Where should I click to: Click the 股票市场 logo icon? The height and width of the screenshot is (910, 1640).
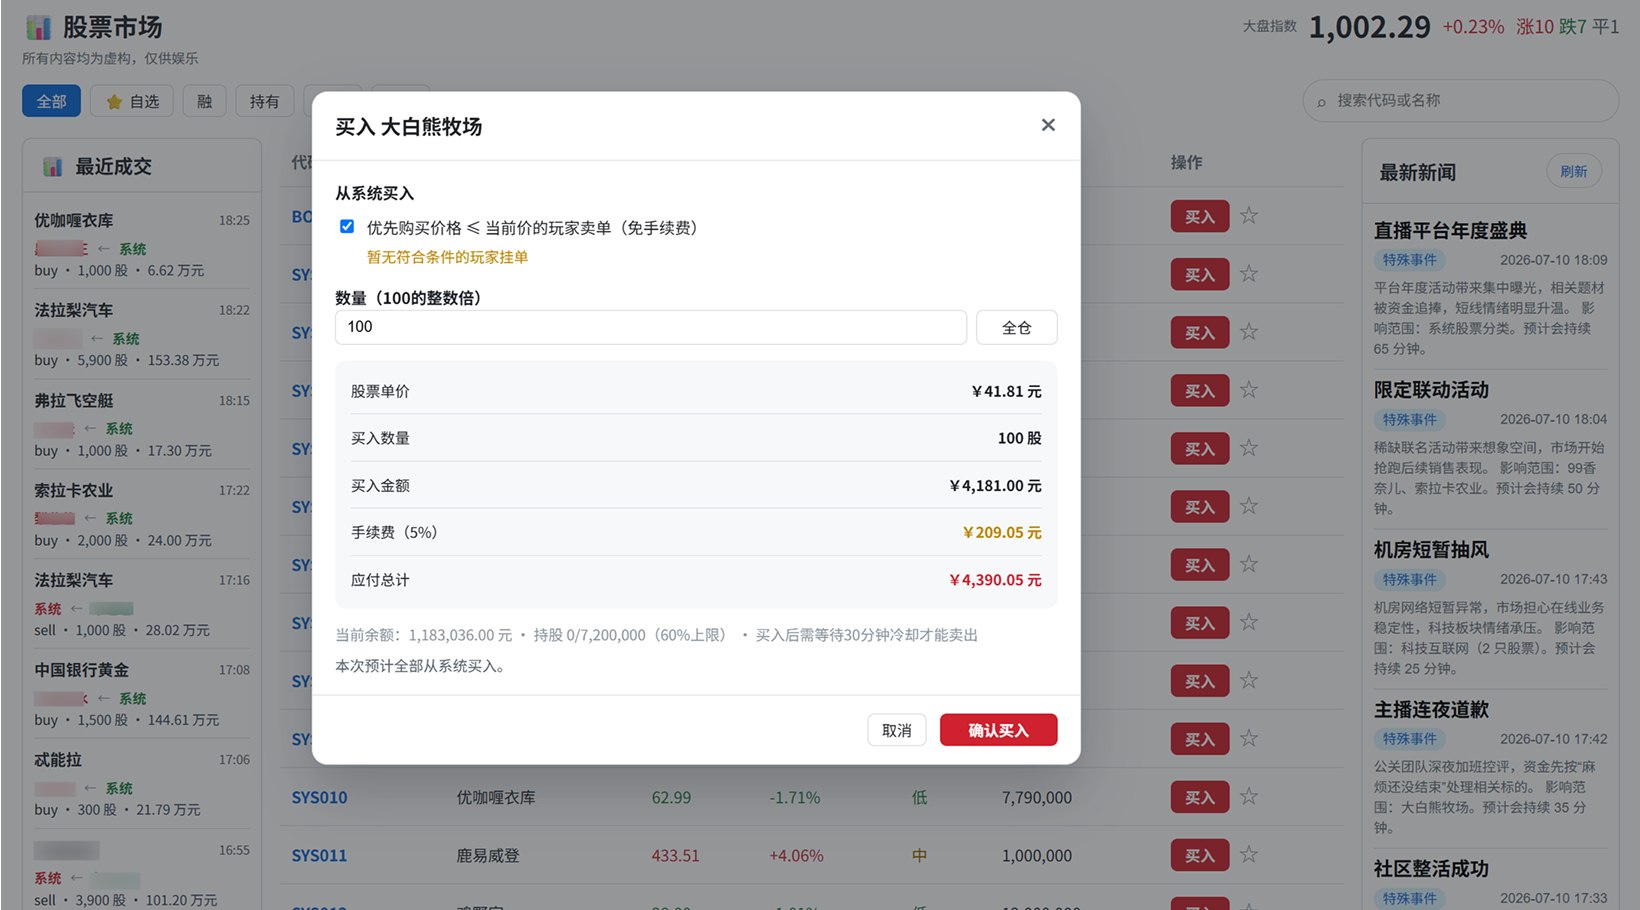pyautogui.click(x=38, y=28)
